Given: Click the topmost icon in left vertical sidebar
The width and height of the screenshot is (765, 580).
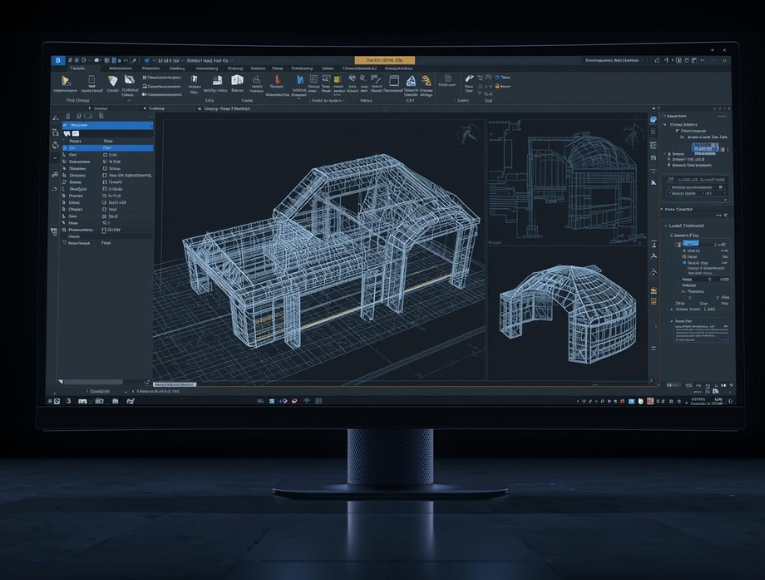Looking at the screenshot, I should pyautogui.click(x=56, y=117).
